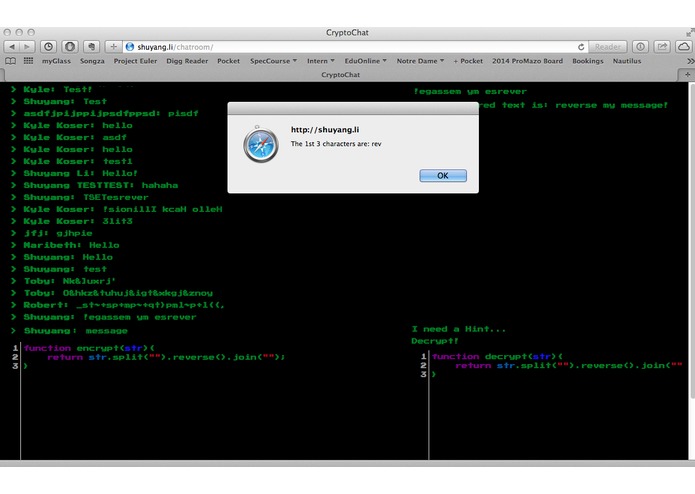This screenshot has height=494, width=695.
Task: Click the Share toolbar icon
Action: coord(662,47)
